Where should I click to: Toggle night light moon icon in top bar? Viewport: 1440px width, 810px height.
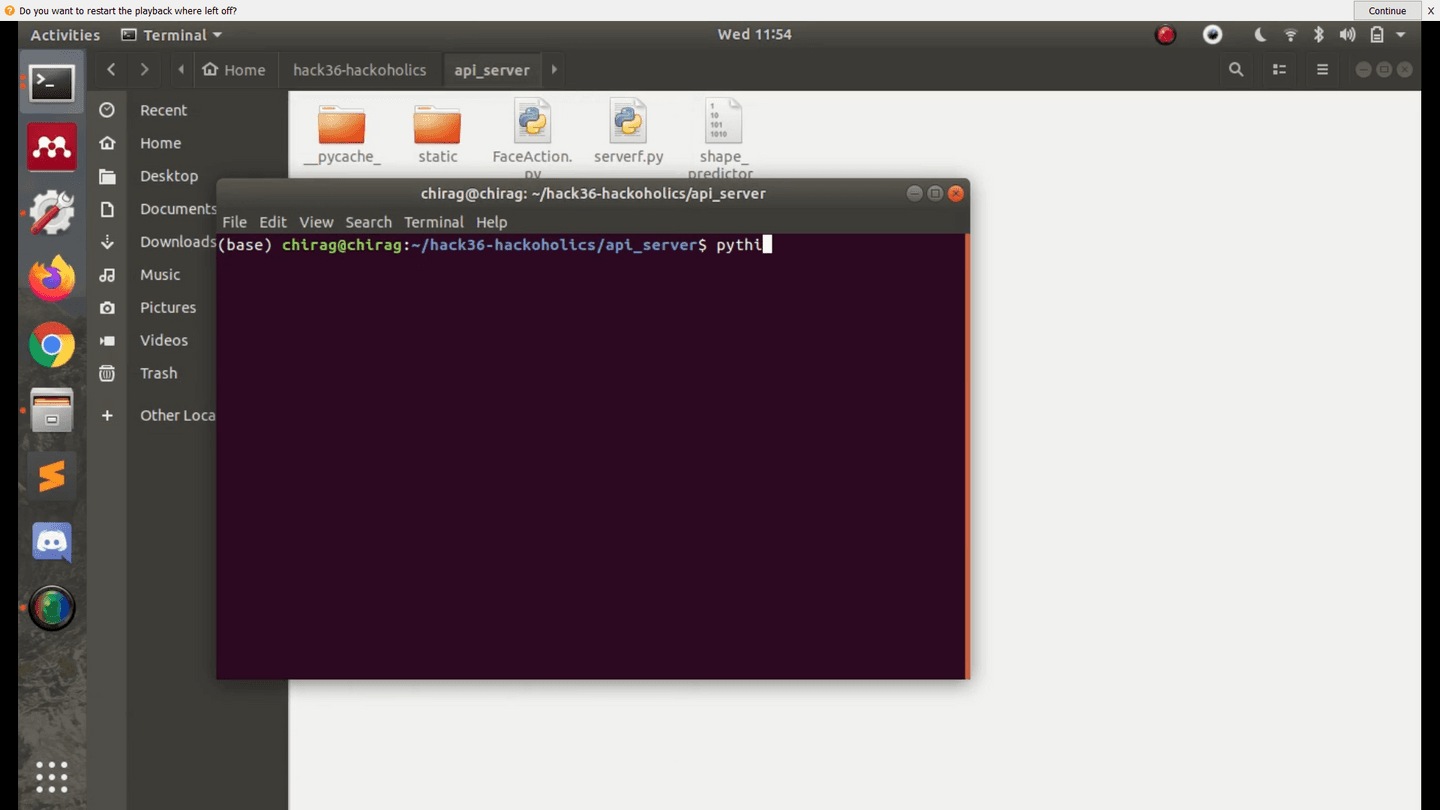coord(1260,35)
